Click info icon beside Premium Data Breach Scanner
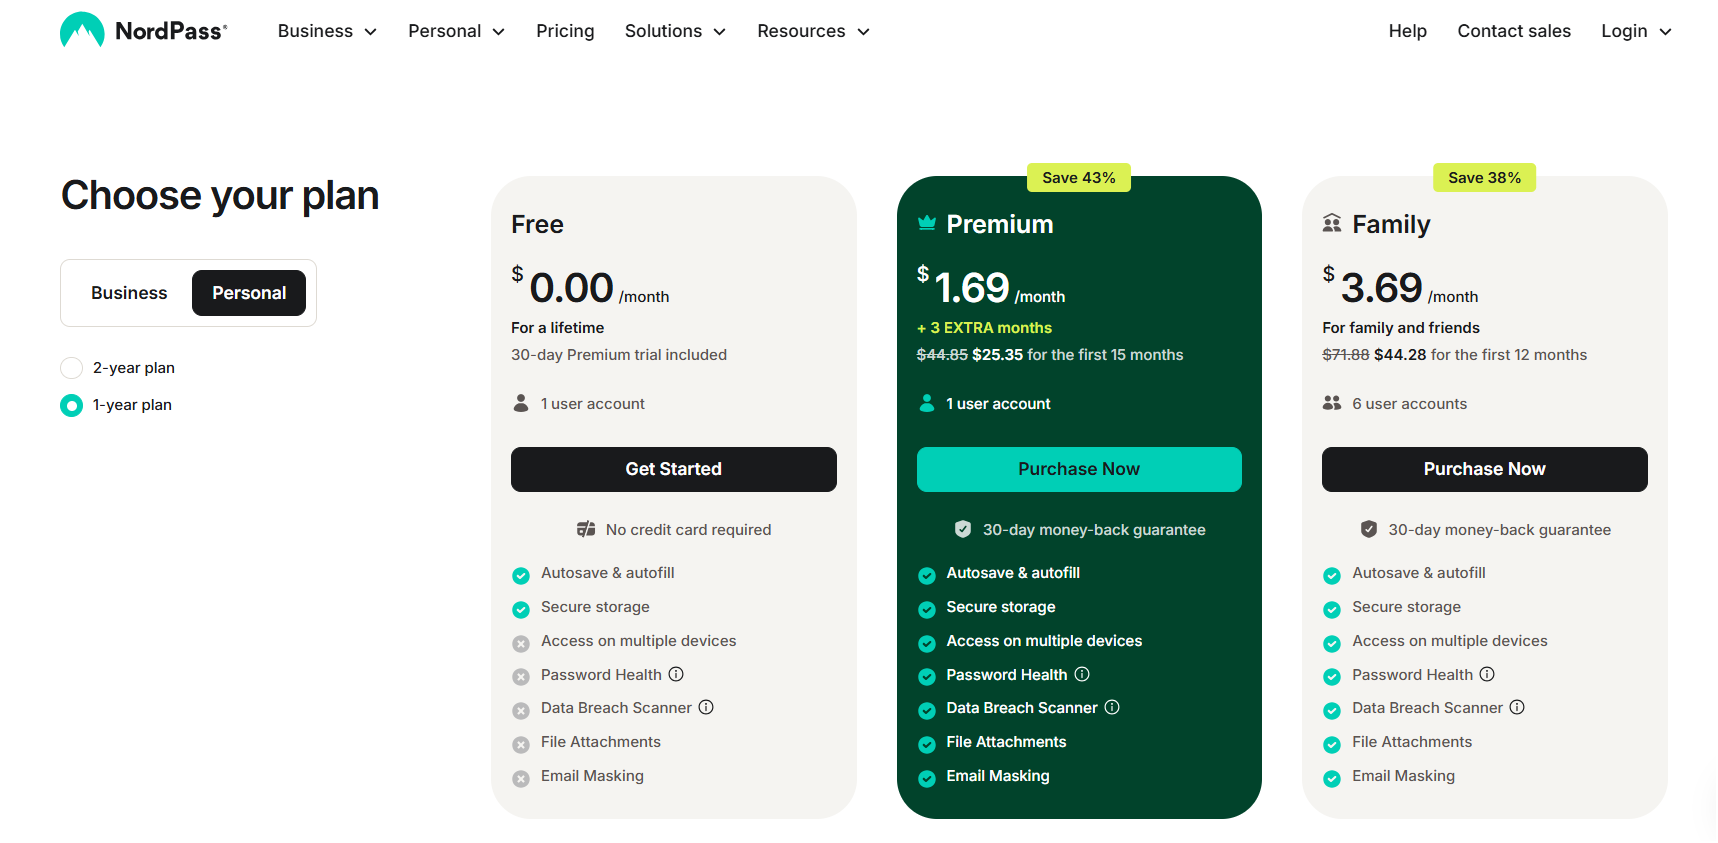This screenshot has width=1718, height=843. [1112, 707]
